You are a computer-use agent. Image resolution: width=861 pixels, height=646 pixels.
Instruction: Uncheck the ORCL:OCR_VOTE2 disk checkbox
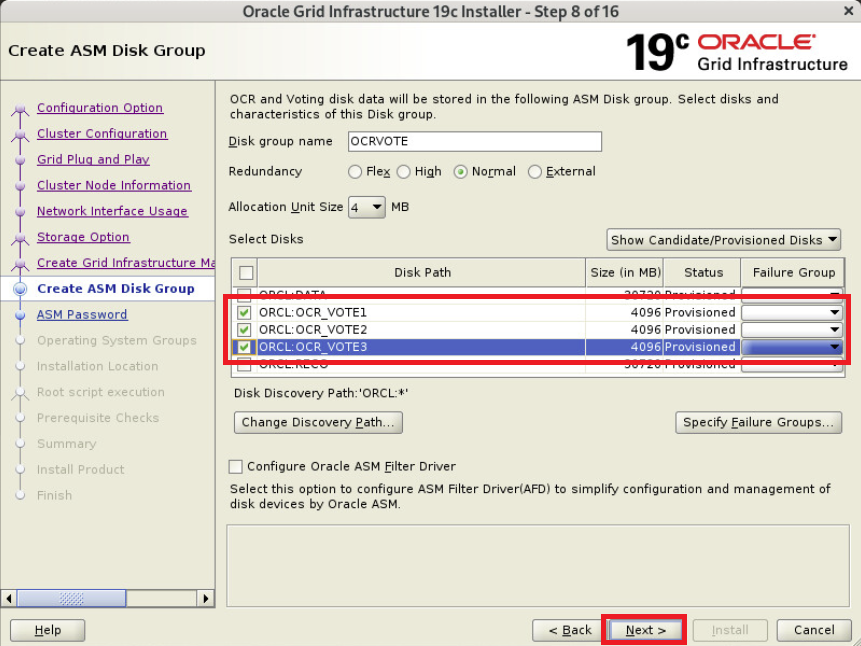[244, 330]
